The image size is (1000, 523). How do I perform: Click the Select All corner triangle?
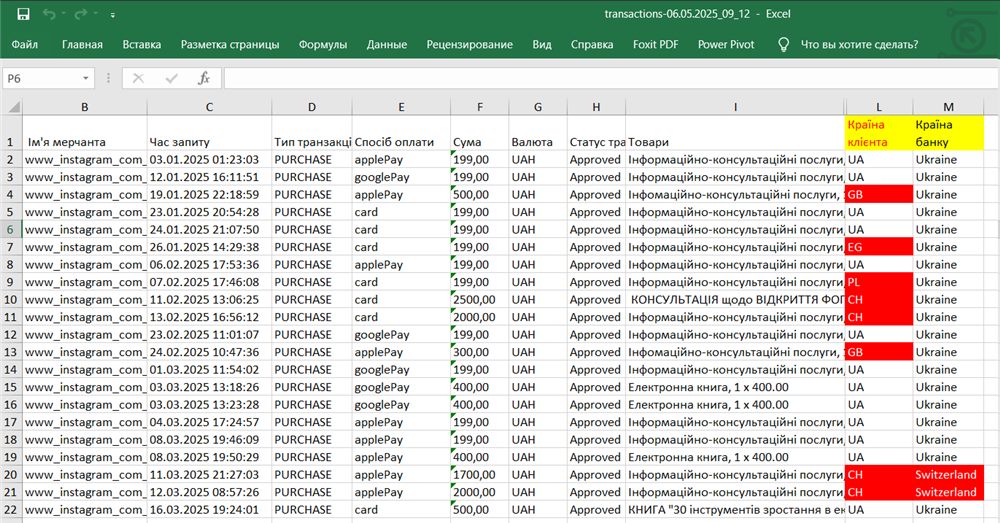13,107
